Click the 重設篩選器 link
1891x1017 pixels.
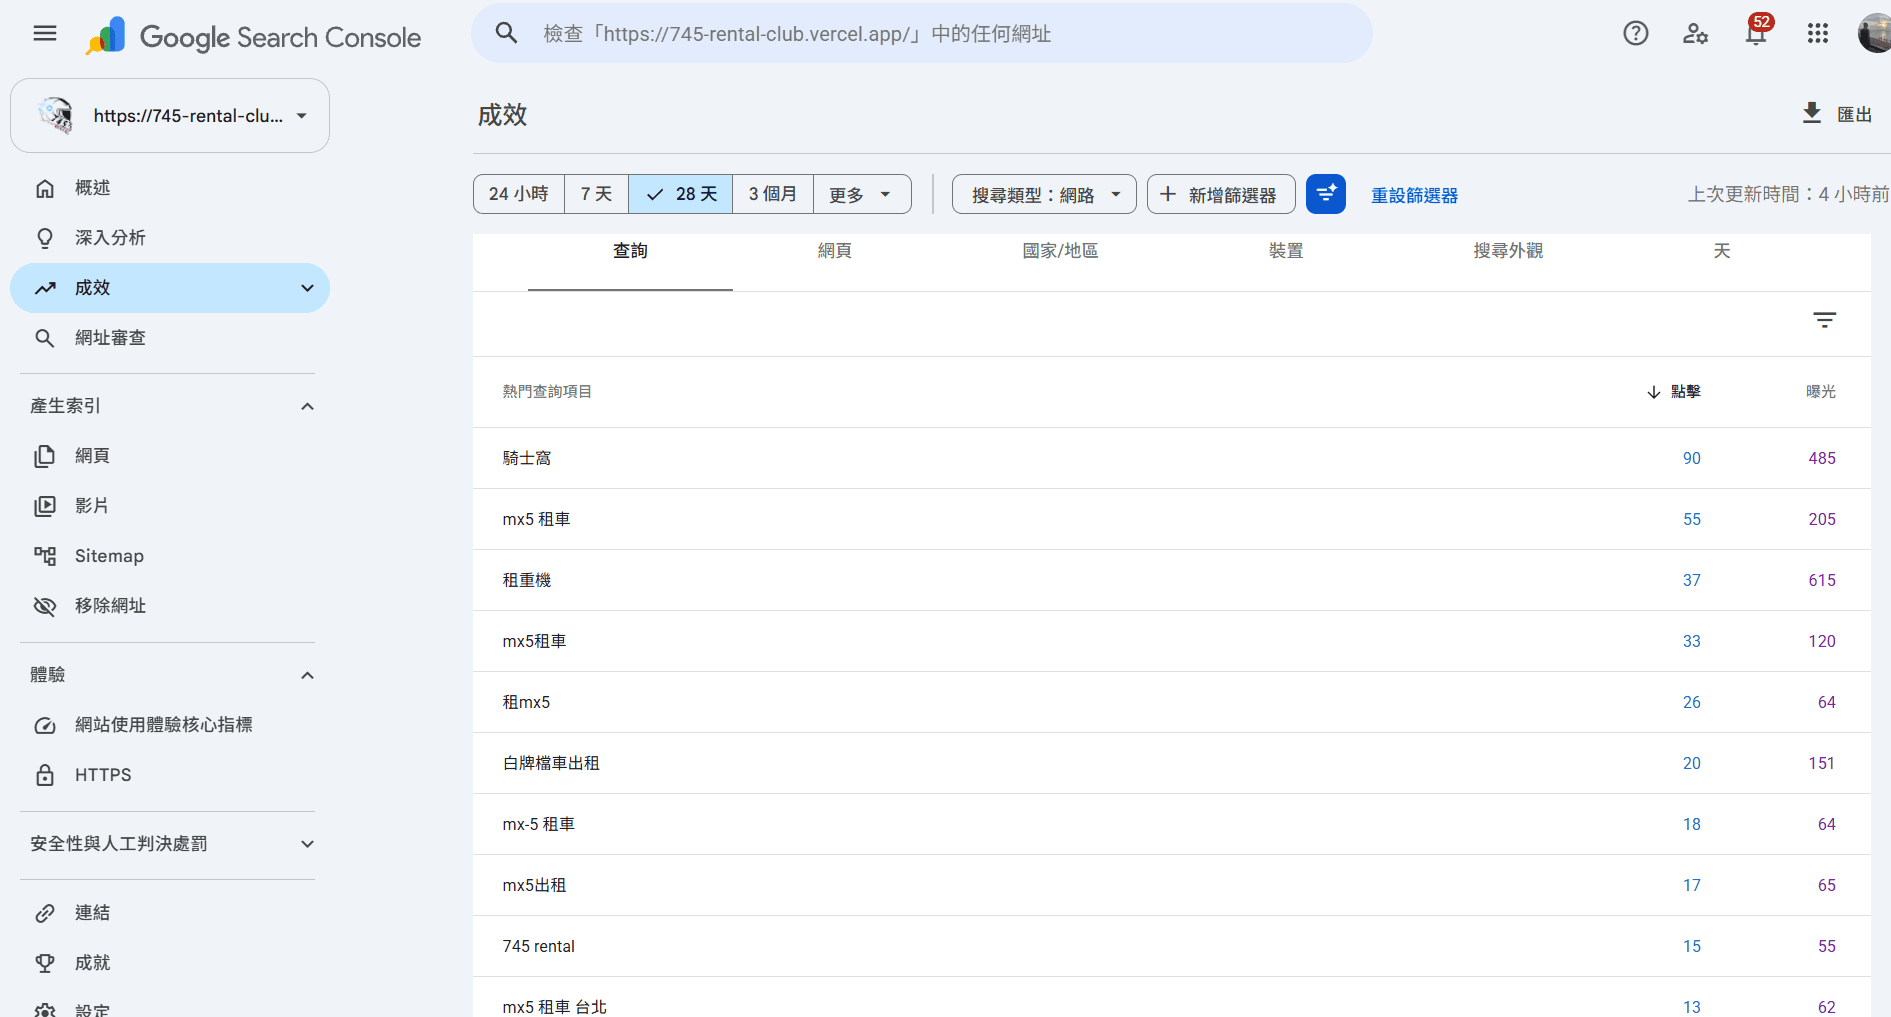pyautogui.click(x=1414, y=195)
